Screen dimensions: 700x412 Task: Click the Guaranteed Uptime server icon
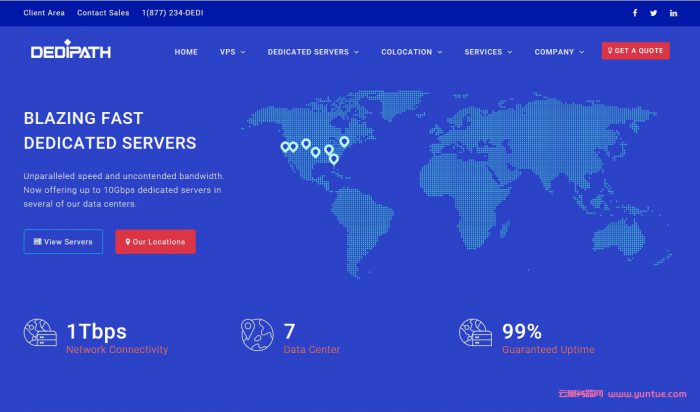pos(475,334)
